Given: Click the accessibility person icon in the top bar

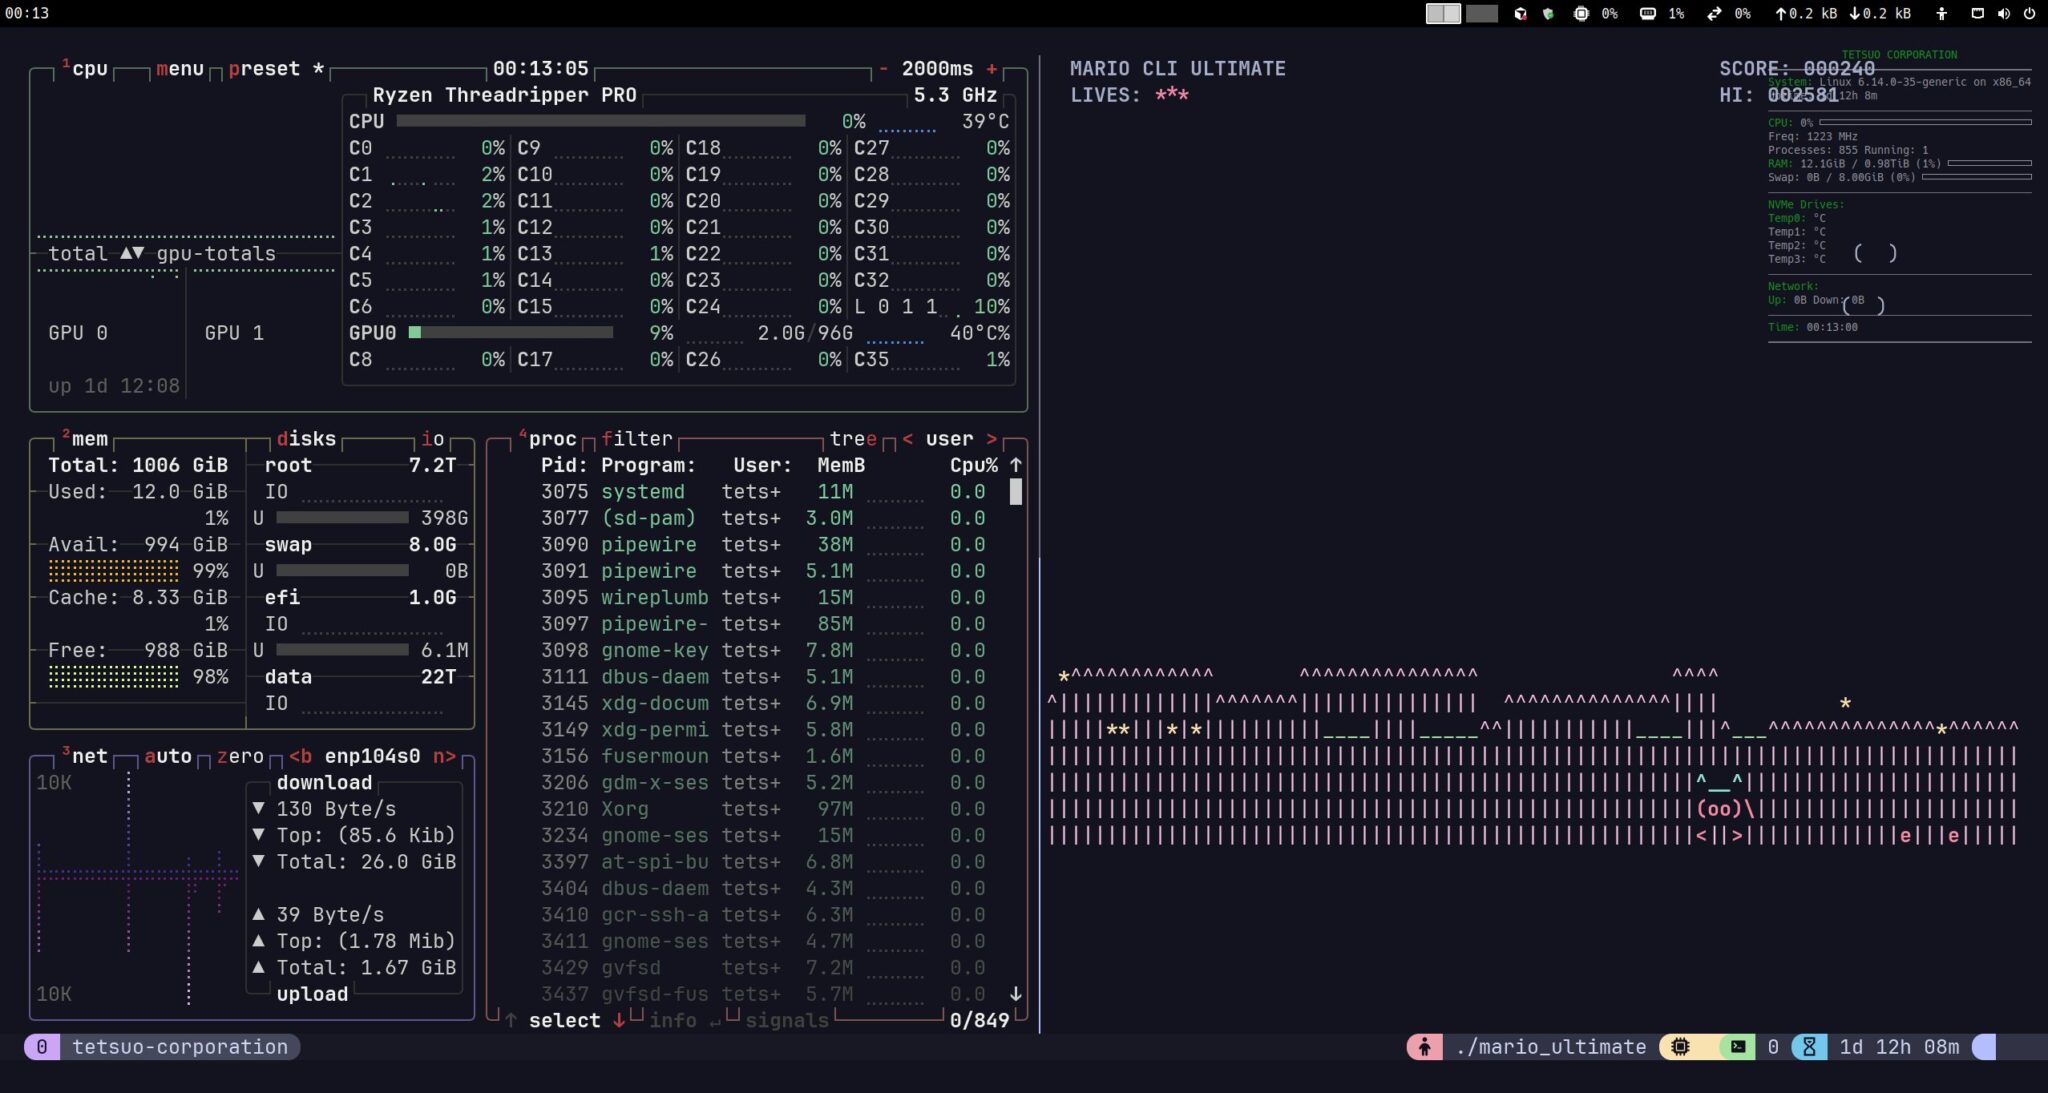Looking at the screenshot, I should coord(1942,14).
